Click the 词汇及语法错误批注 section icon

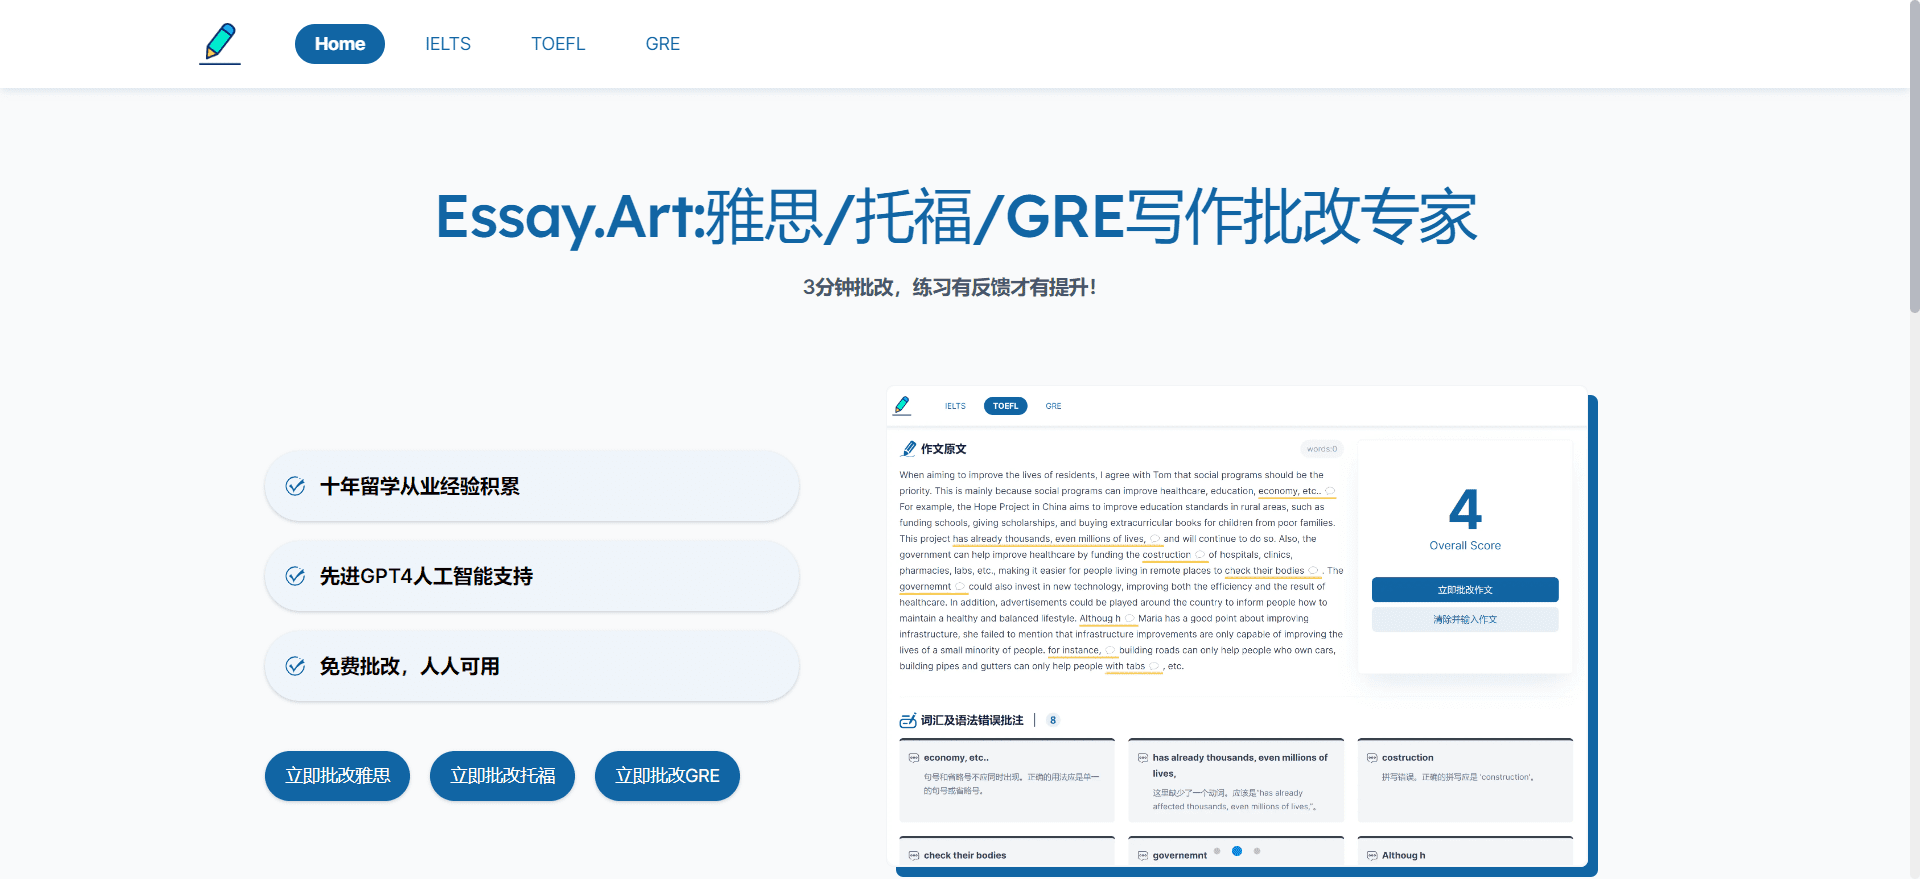pyautogui.click(x=908, y=720)
